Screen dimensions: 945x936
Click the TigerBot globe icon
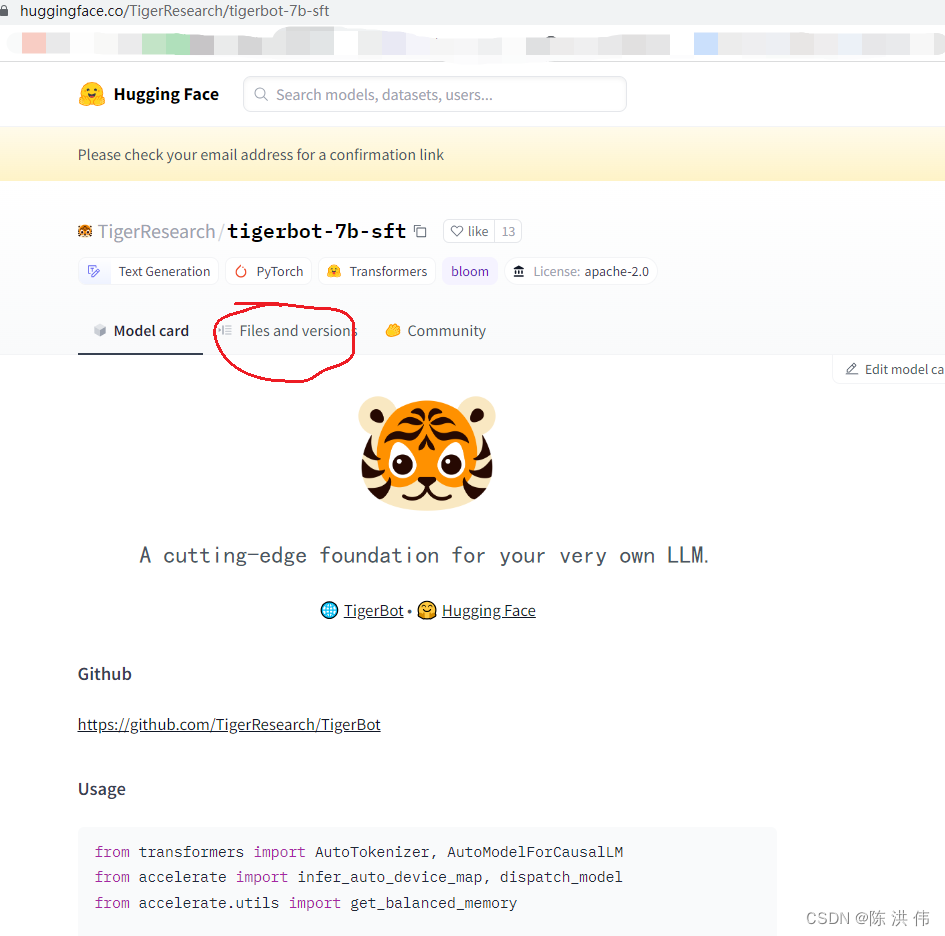click(x=329, y=610)
